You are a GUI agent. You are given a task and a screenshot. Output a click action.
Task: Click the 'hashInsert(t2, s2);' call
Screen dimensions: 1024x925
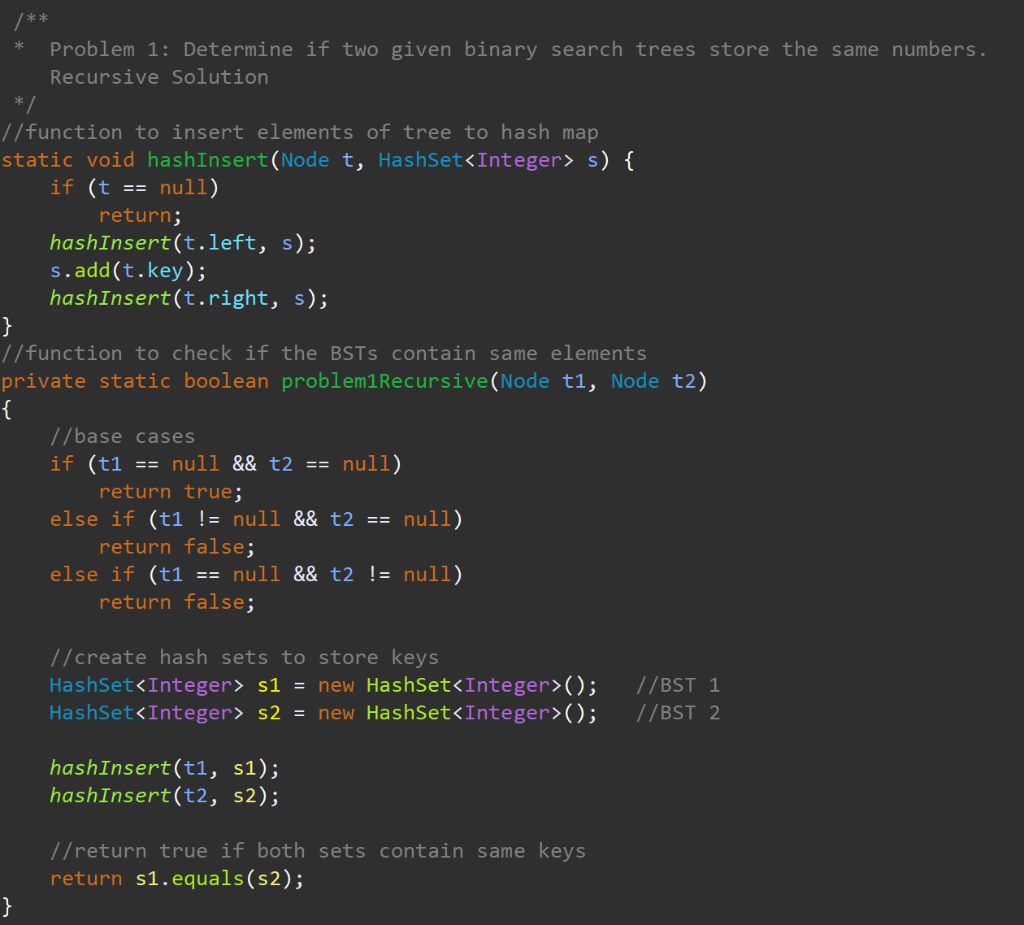tap(165, 796)
